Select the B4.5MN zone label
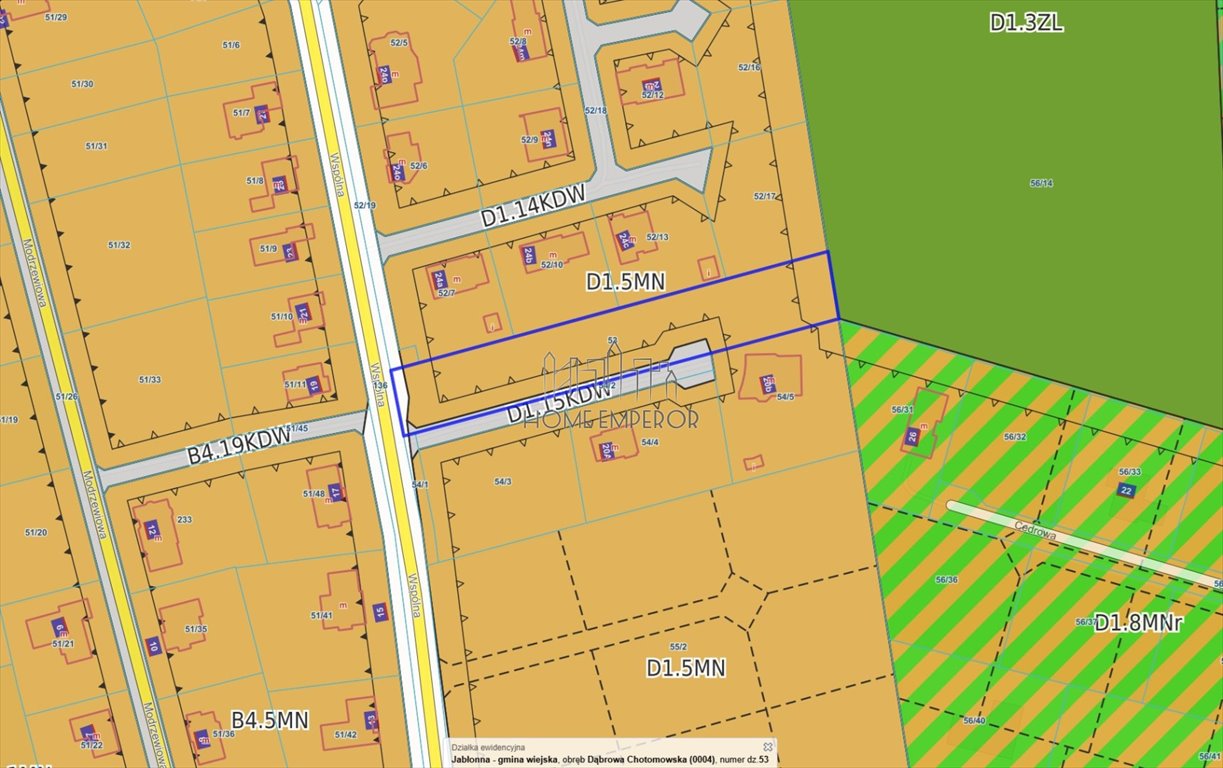1223x768 pixels. (270, 720)
